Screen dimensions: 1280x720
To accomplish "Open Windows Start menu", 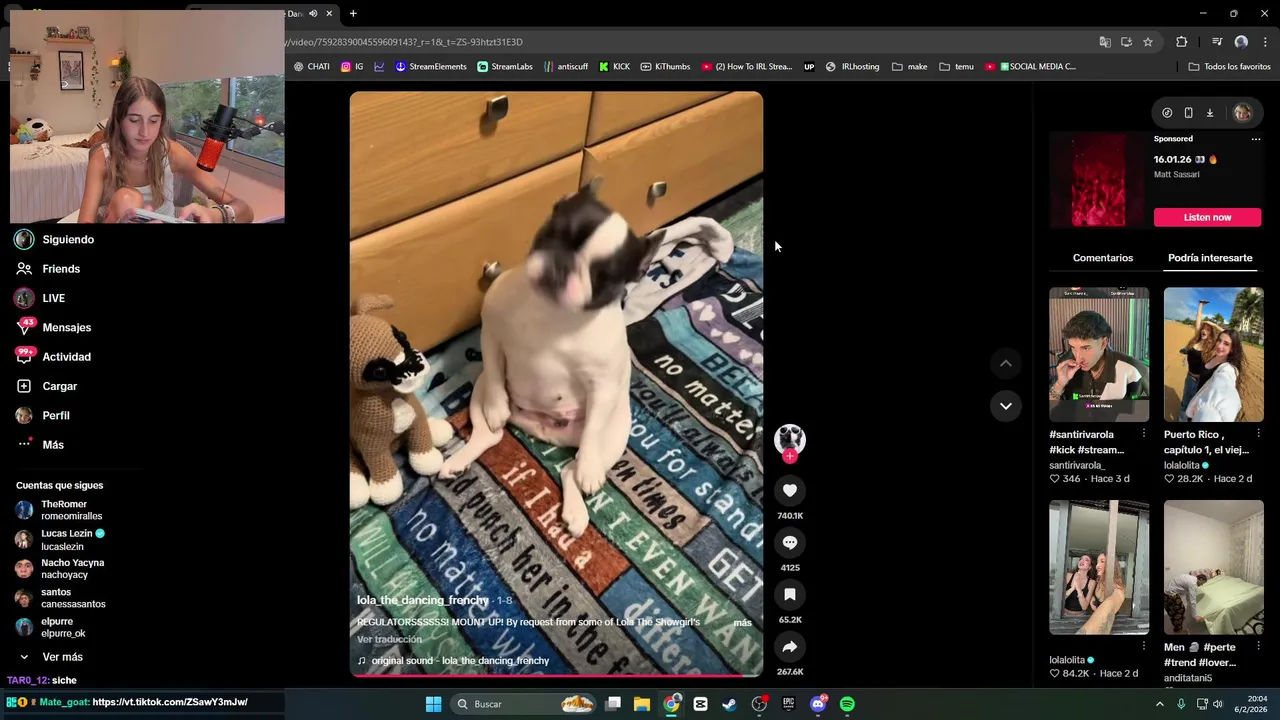I will click(x=433, y=704).
